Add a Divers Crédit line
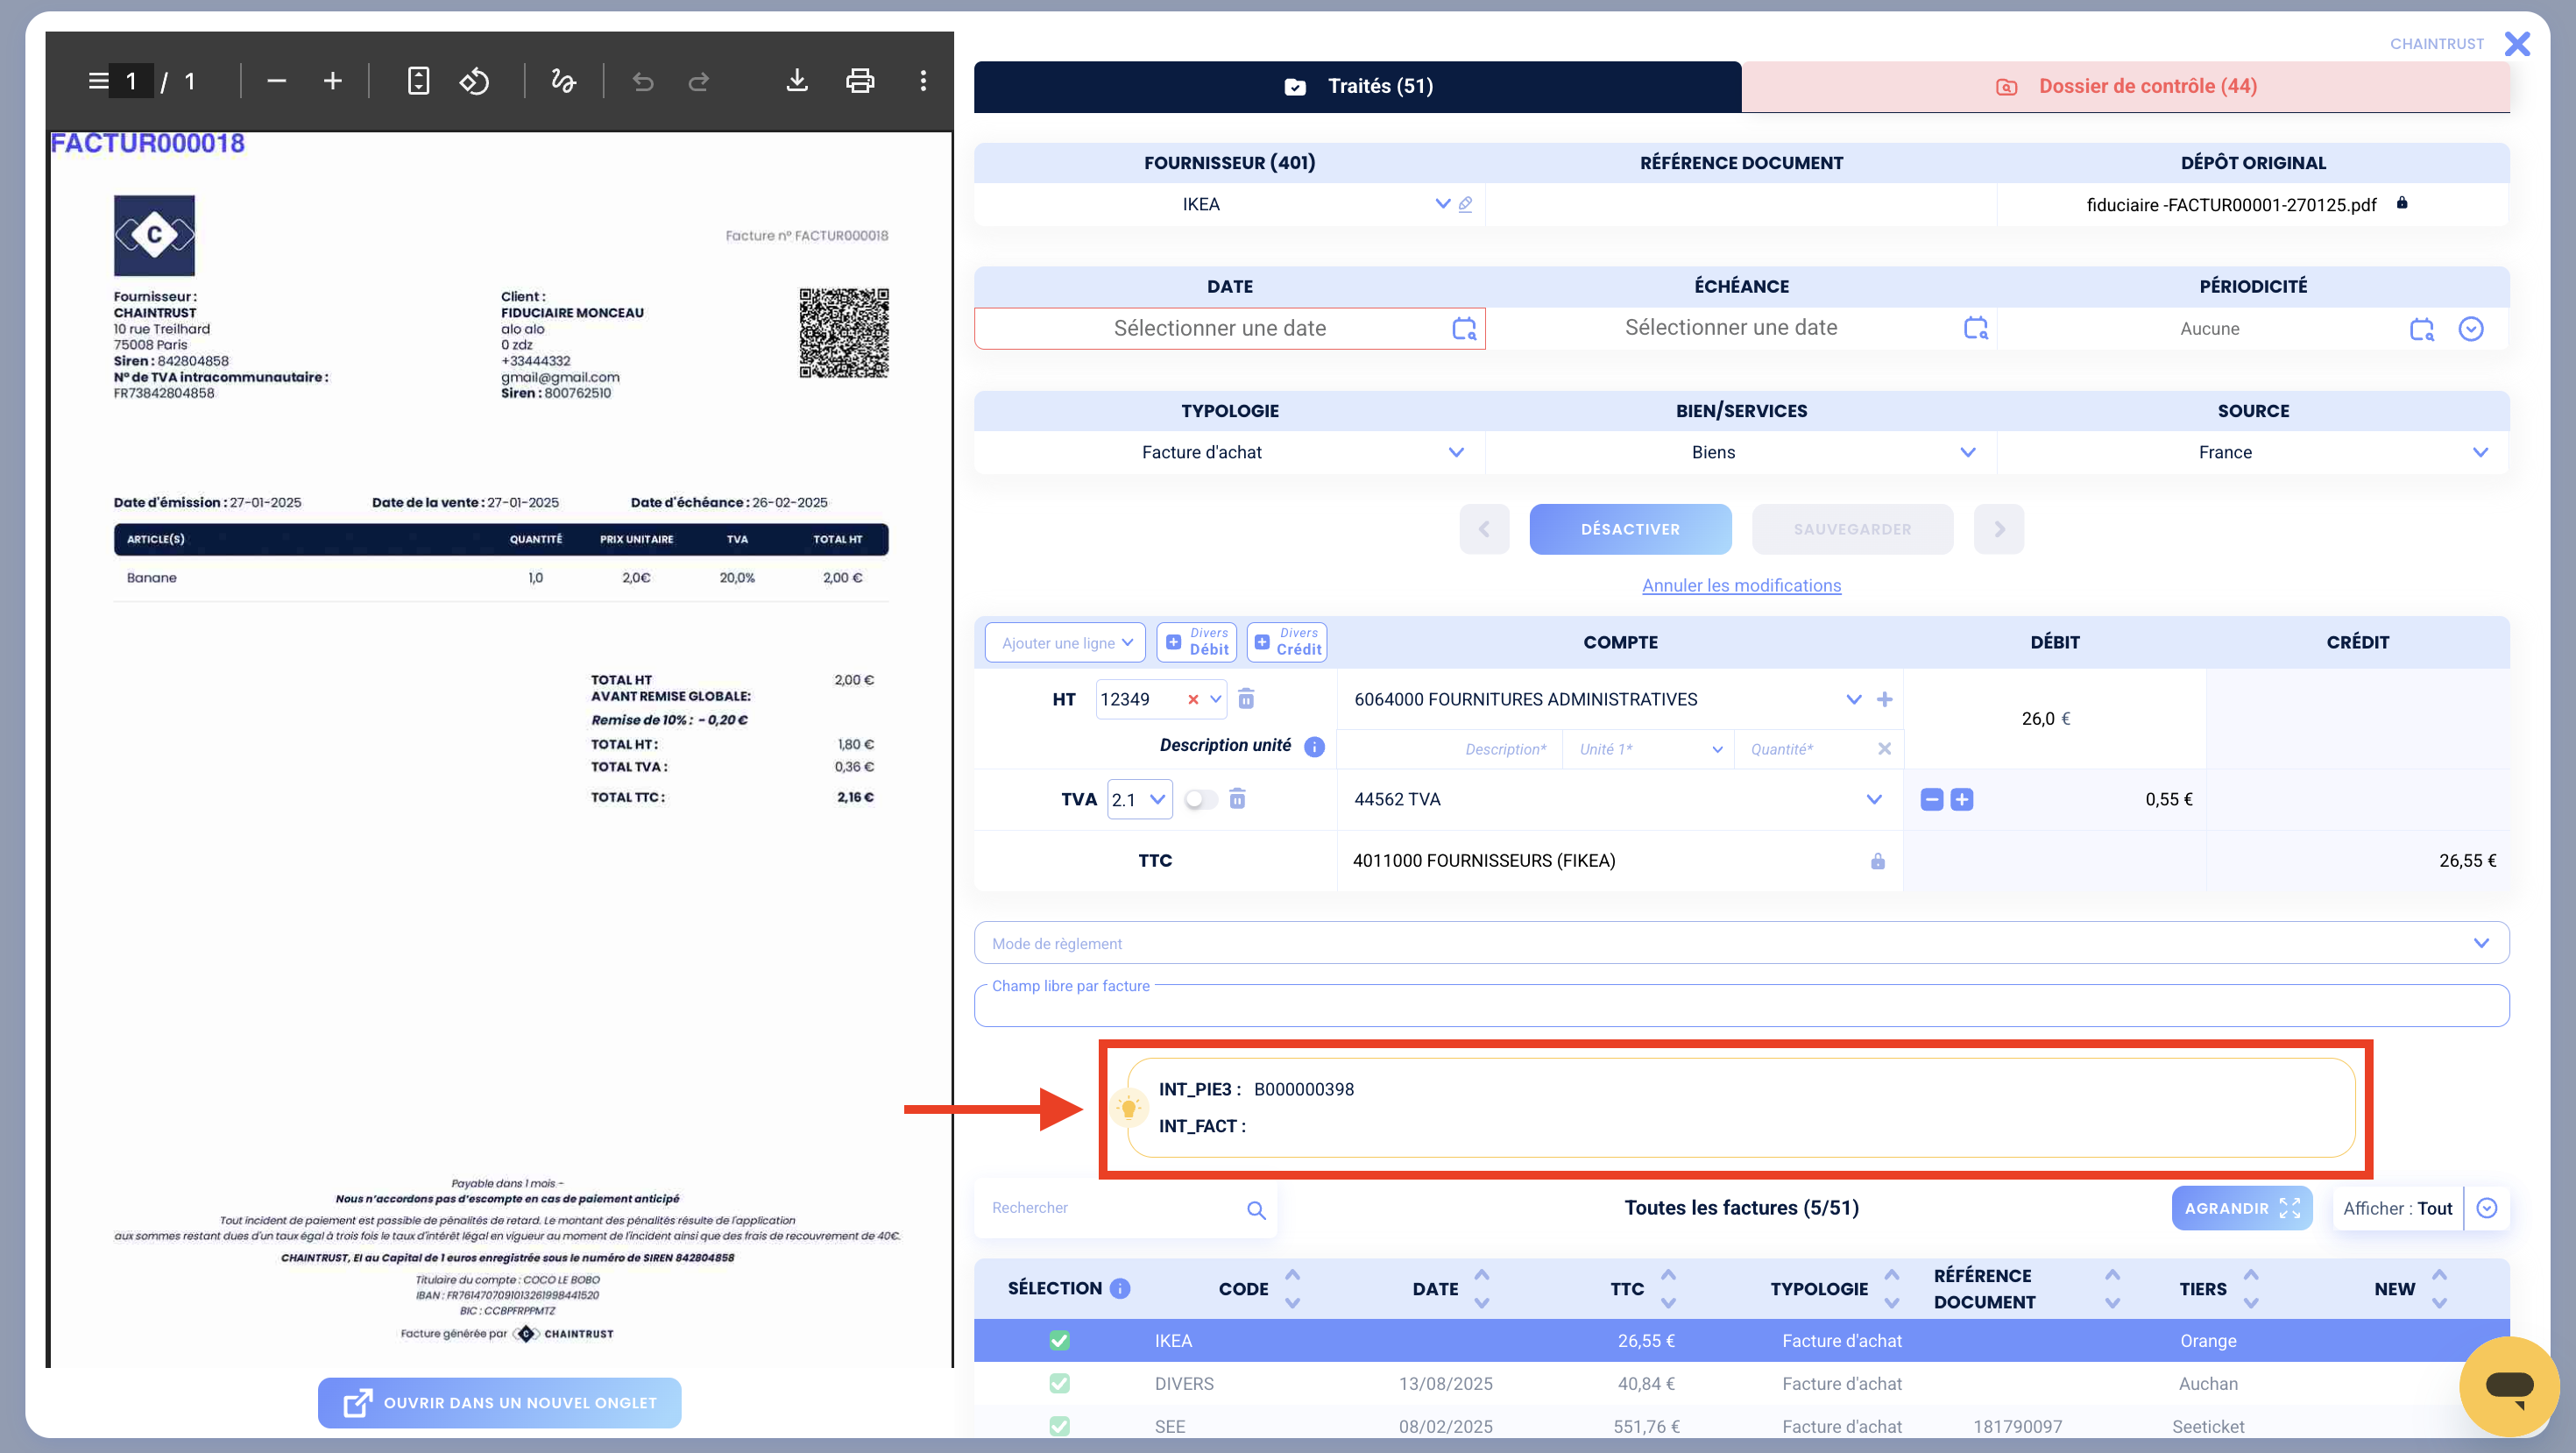 tap(1286, 642)
